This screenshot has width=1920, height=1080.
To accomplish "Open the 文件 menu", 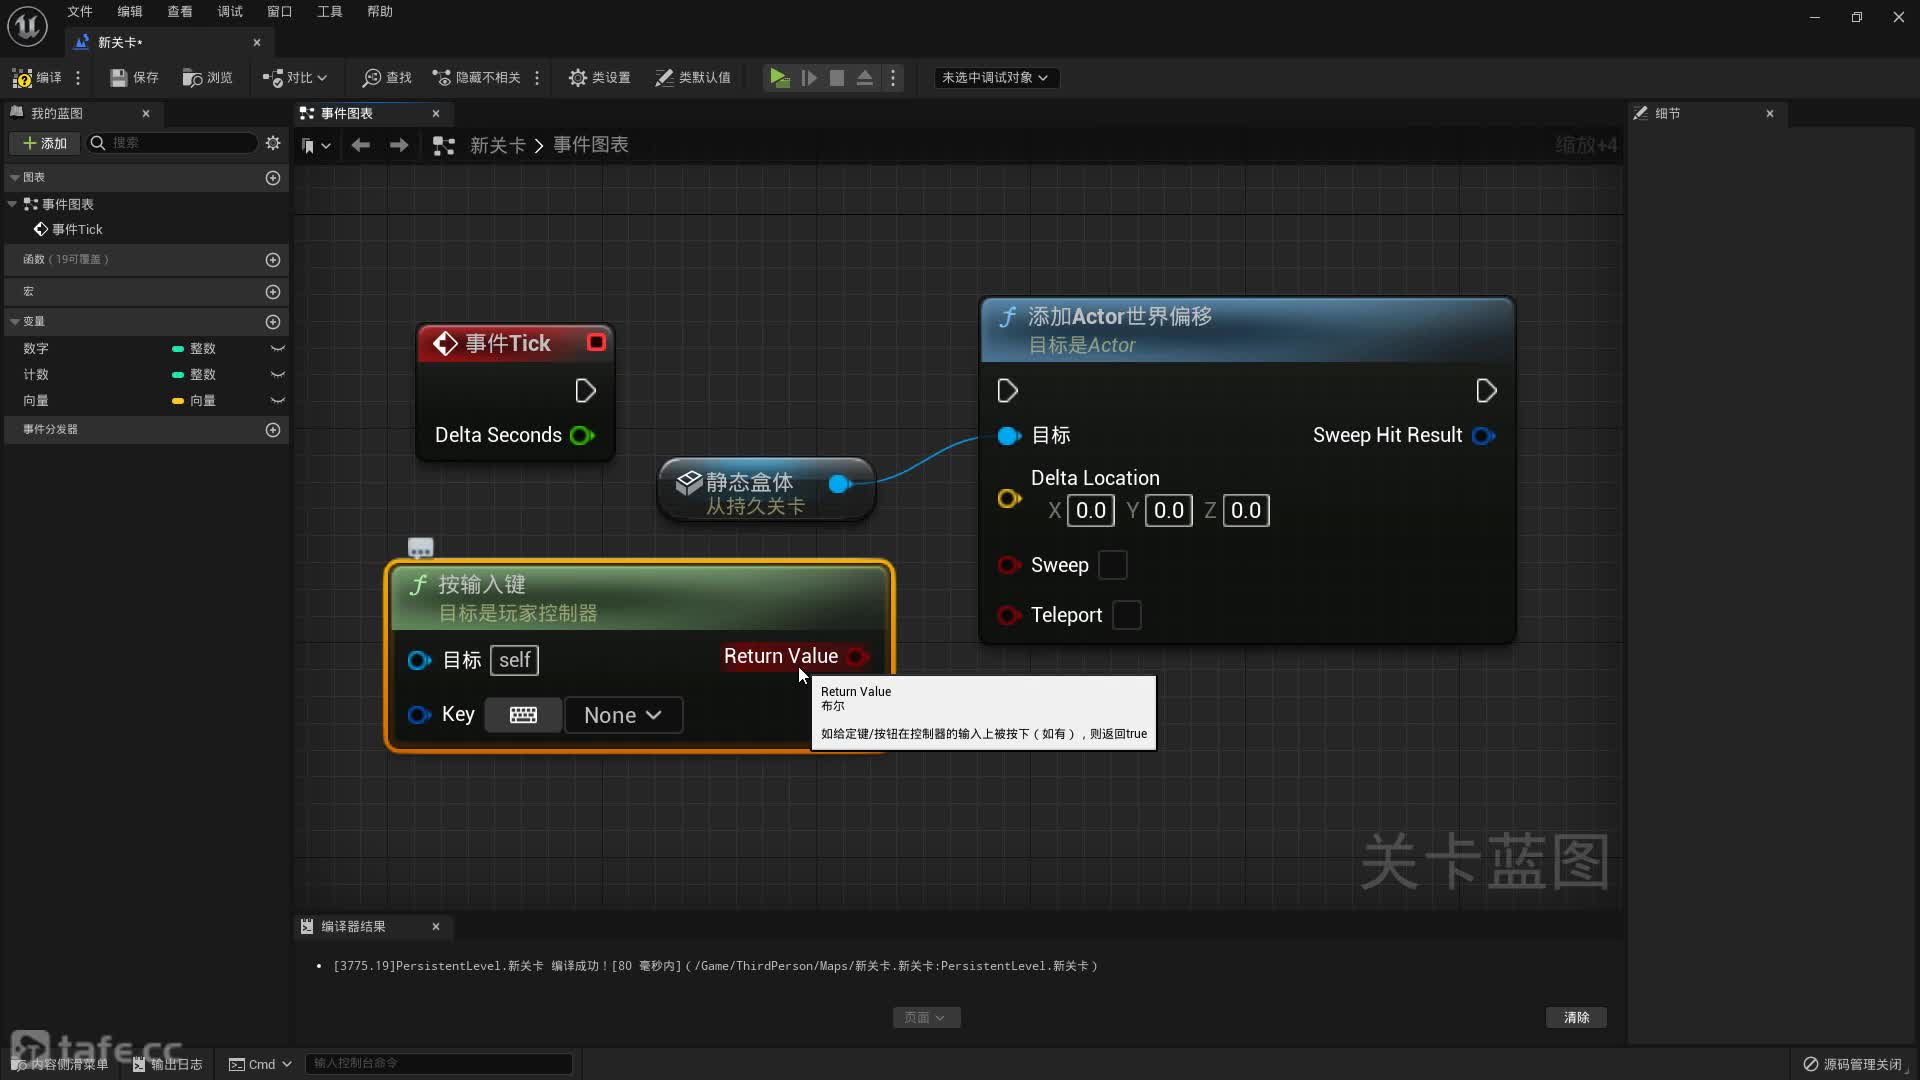I will coord(80,12).
